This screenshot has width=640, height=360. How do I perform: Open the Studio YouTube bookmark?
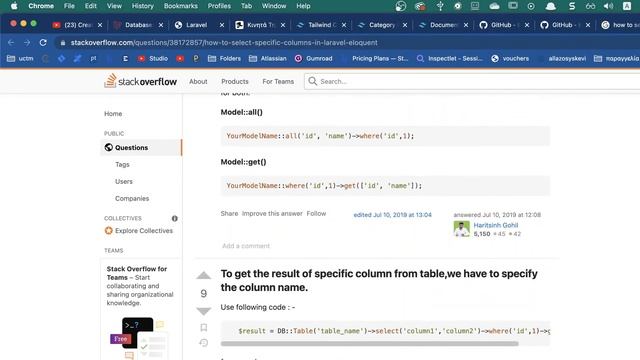pos(153,58)
